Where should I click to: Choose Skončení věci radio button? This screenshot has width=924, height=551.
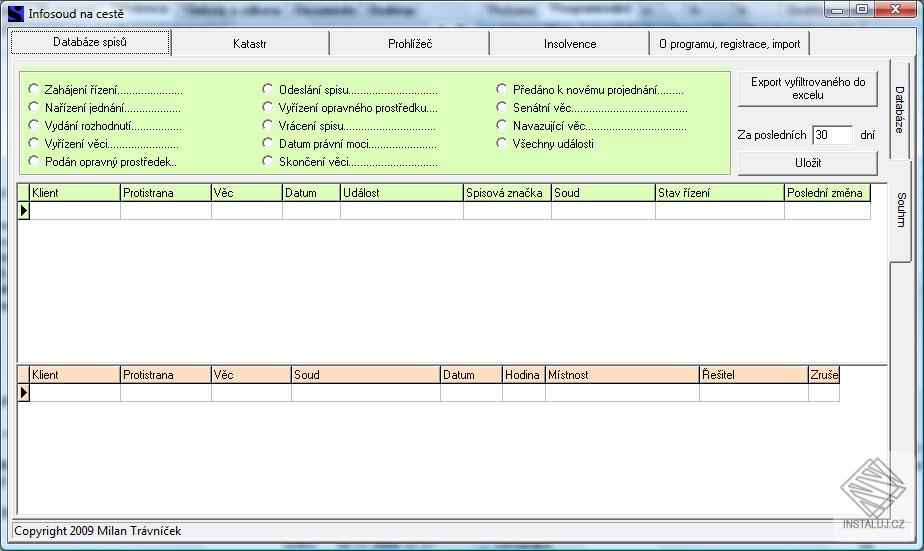click(x=268, y=161)
